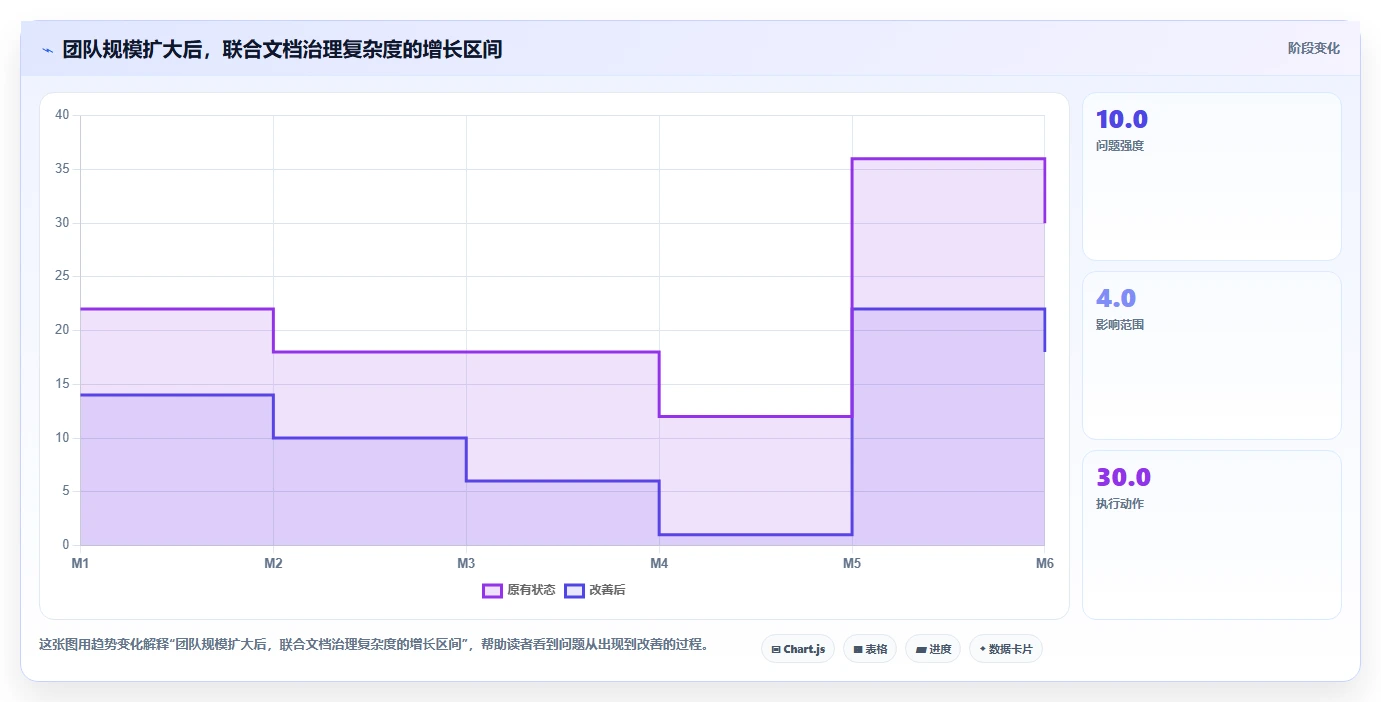Click the 15 y-axis value
Viewport: 1381px width, 702px height.
[62, 384]
